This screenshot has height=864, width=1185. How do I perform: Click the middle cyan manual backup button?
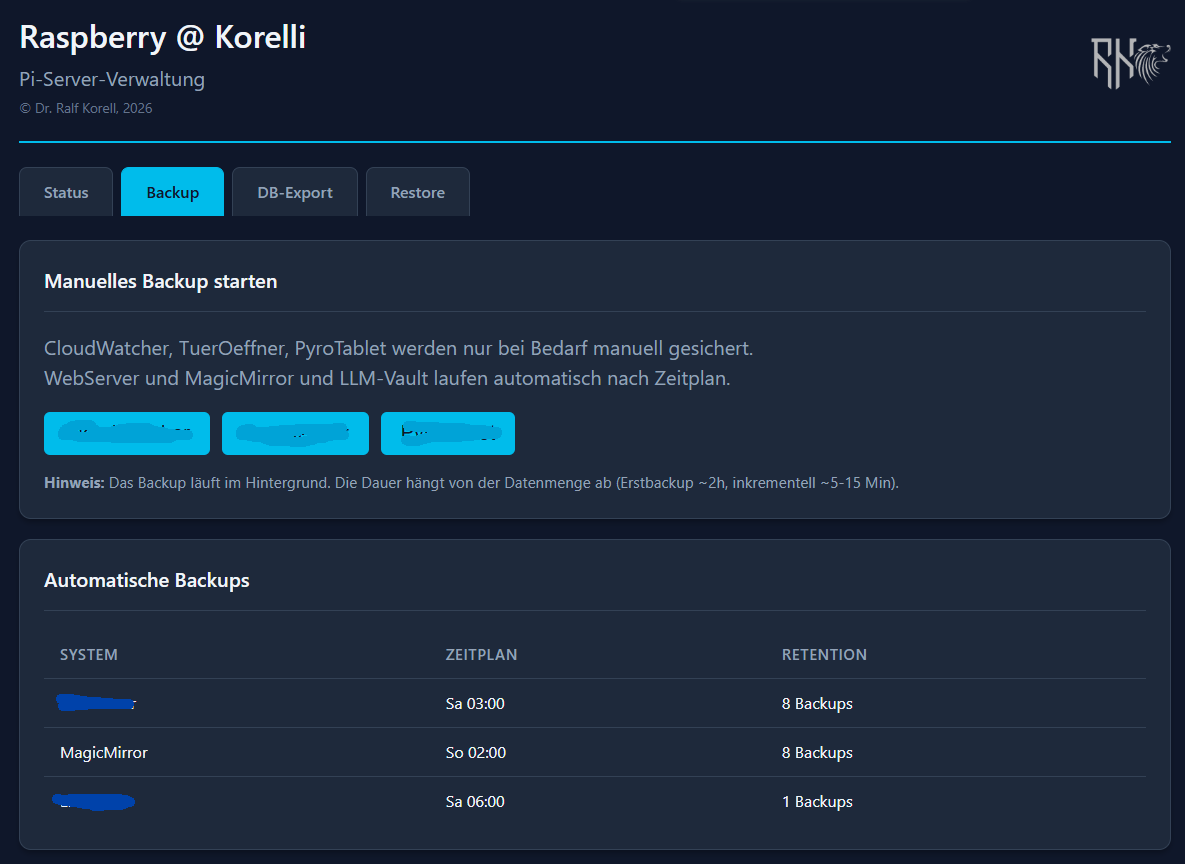295,433
